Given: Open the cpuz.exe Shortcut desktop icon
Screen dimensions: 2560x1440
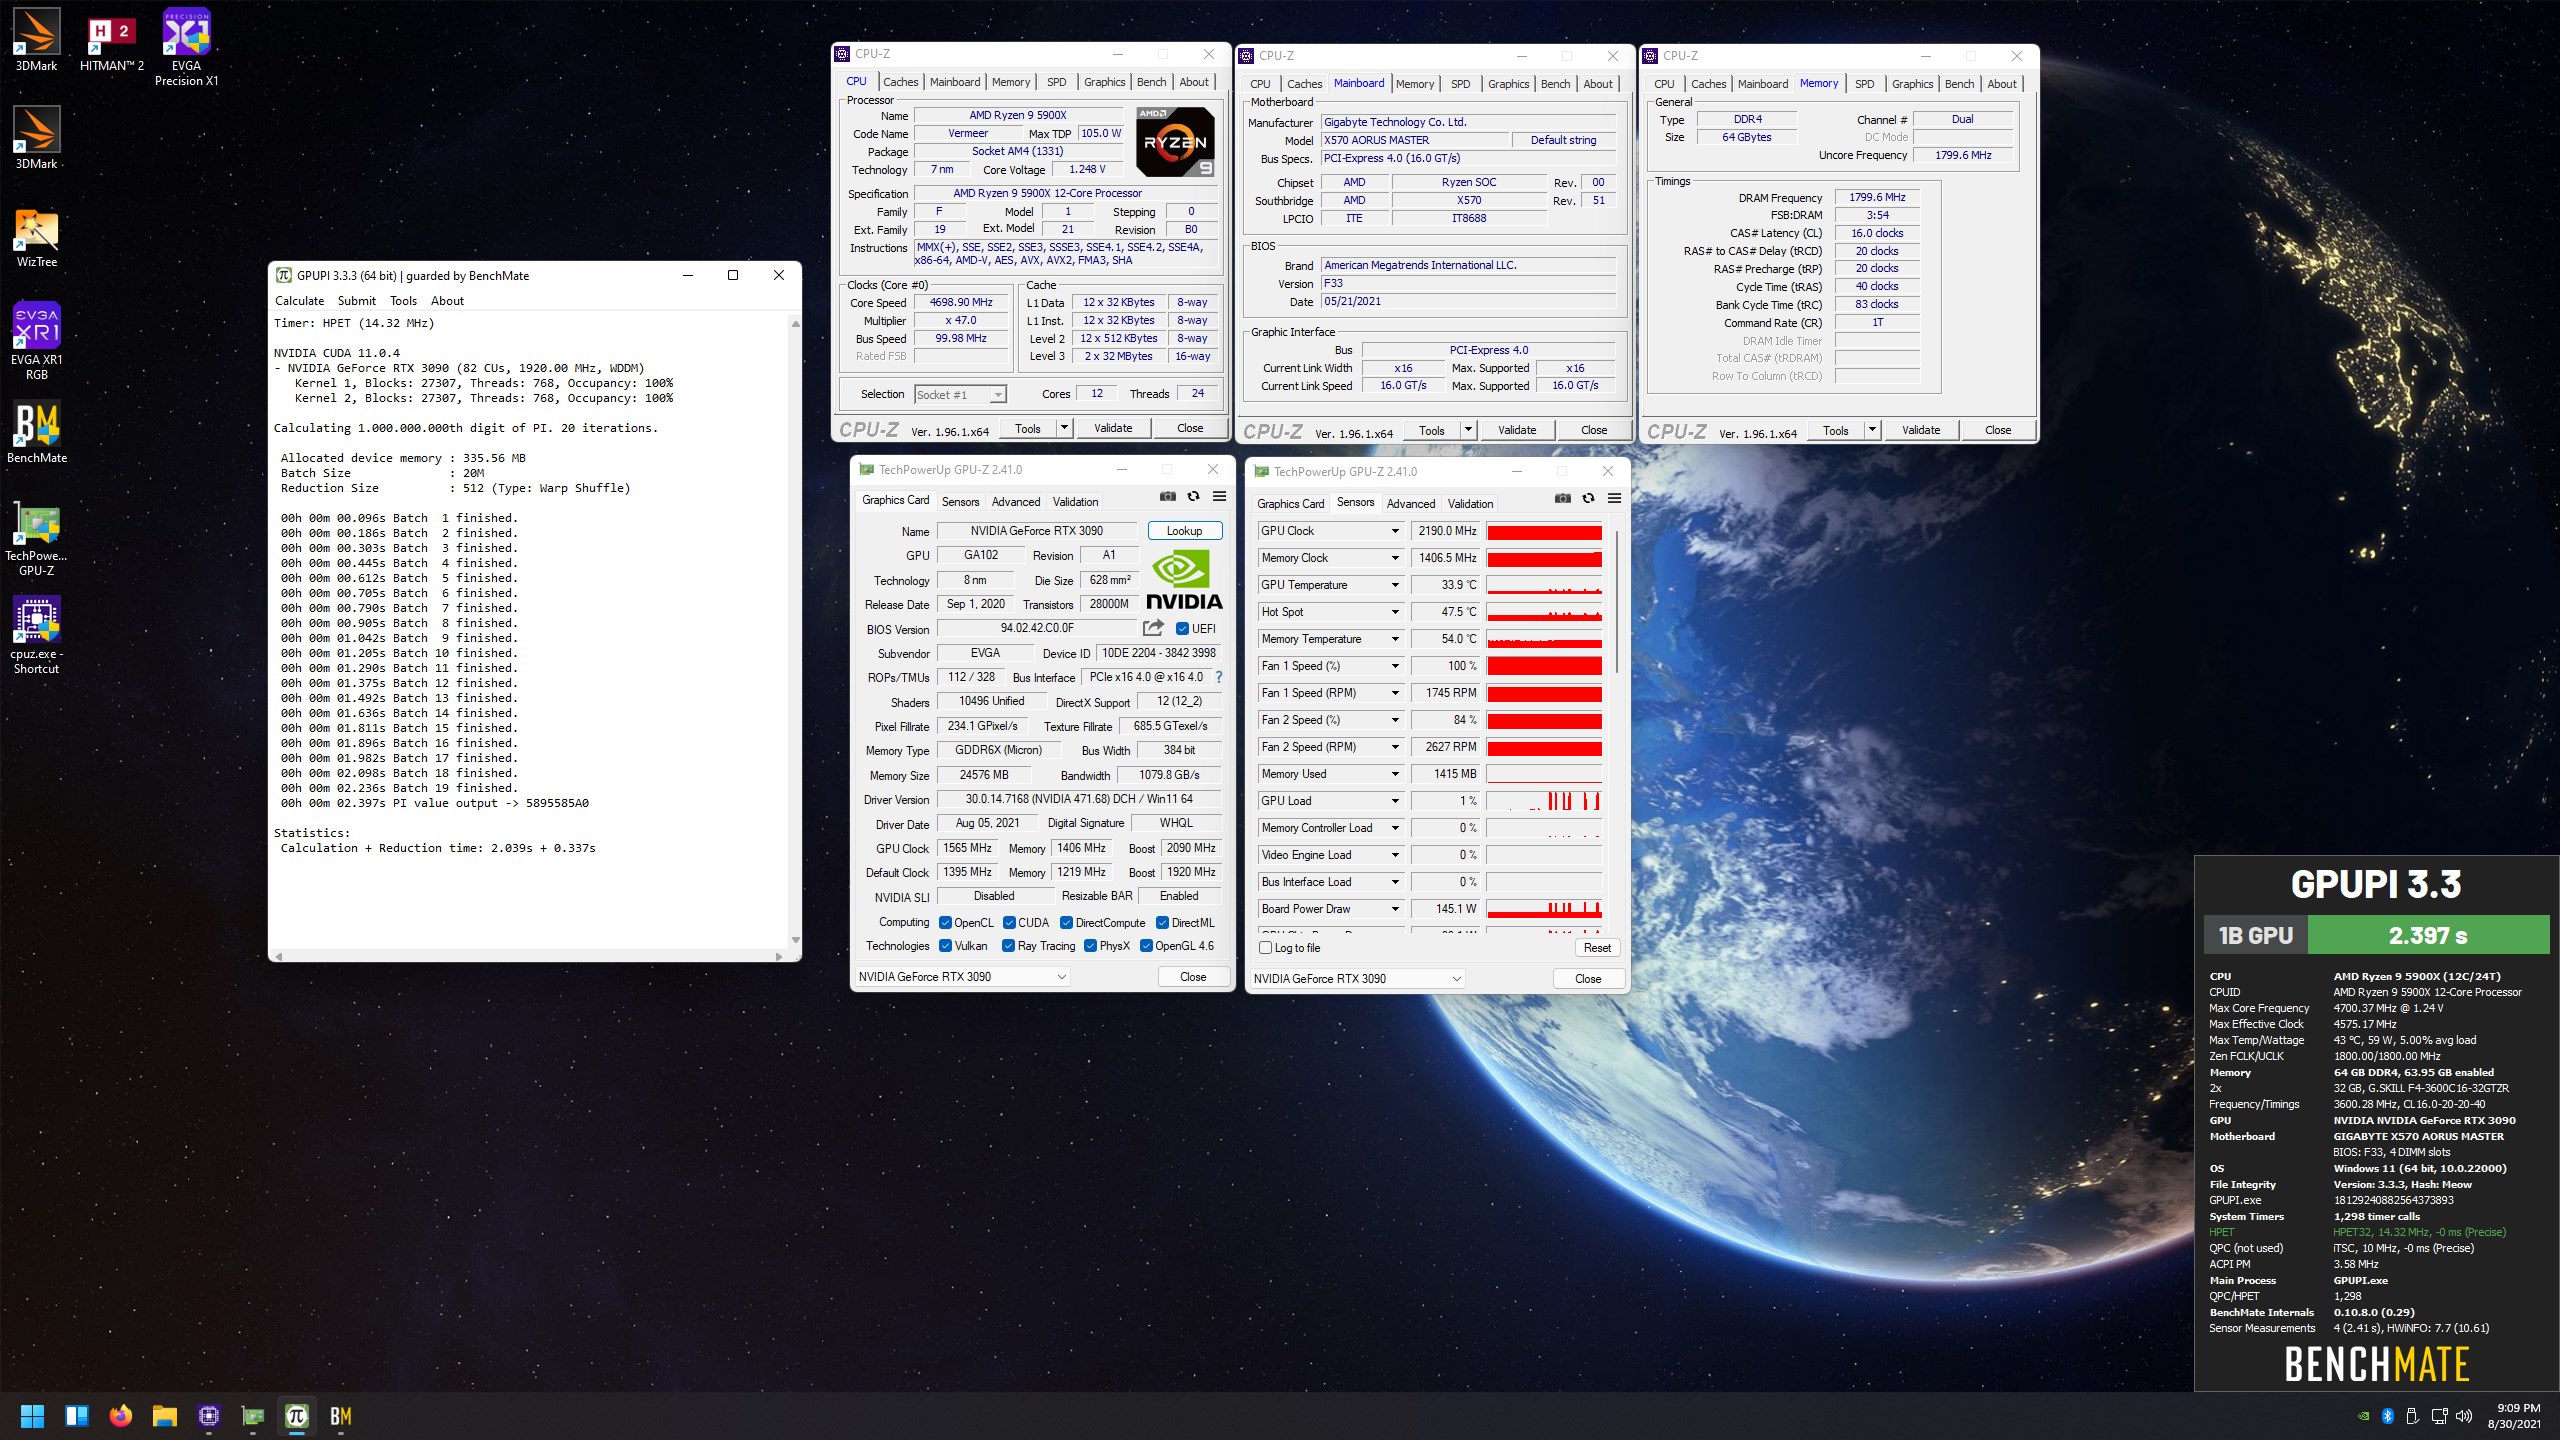Looking at the screenshot, I should (36, 635).
